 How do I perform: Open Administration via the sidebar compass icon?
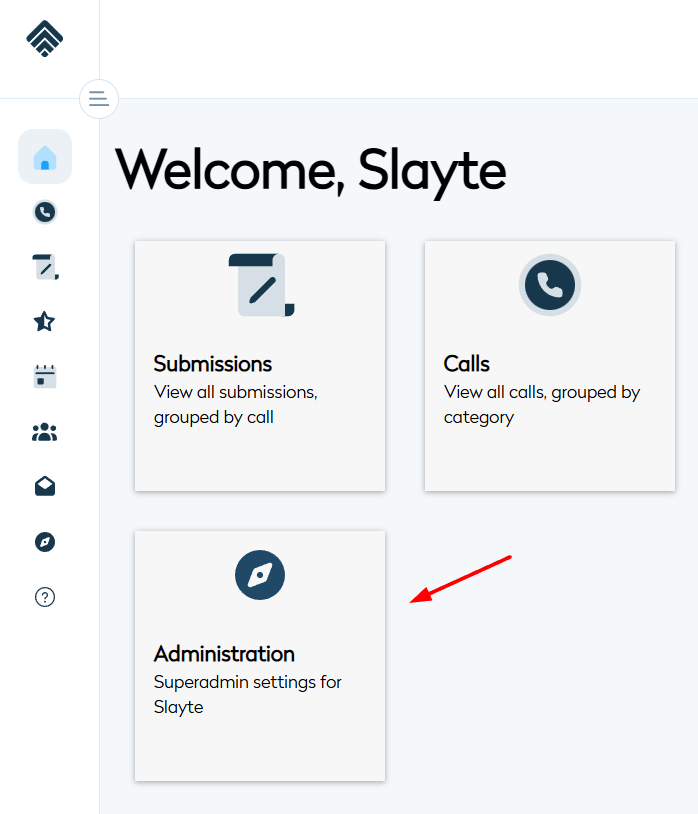click(x=45, y=542)
